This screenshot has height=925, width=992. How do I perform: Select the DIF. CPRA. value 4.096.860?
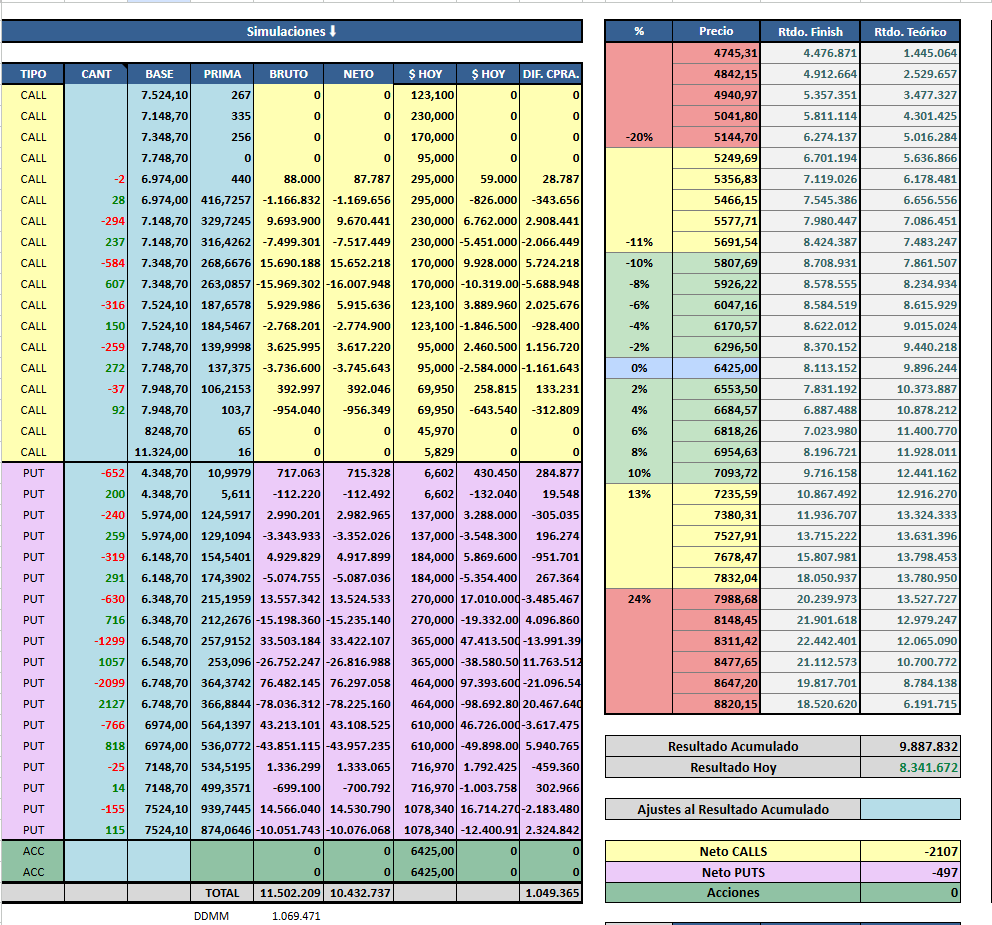pos(551,620)
